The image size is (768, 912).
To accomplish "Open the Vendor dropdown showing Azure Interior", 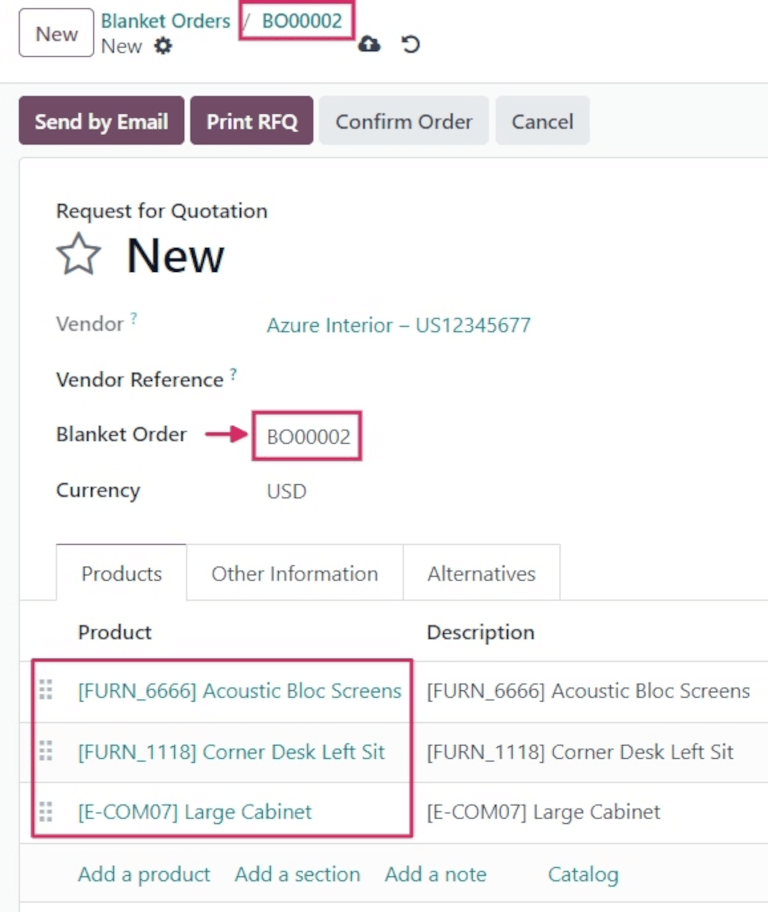I will click(398, 325).
